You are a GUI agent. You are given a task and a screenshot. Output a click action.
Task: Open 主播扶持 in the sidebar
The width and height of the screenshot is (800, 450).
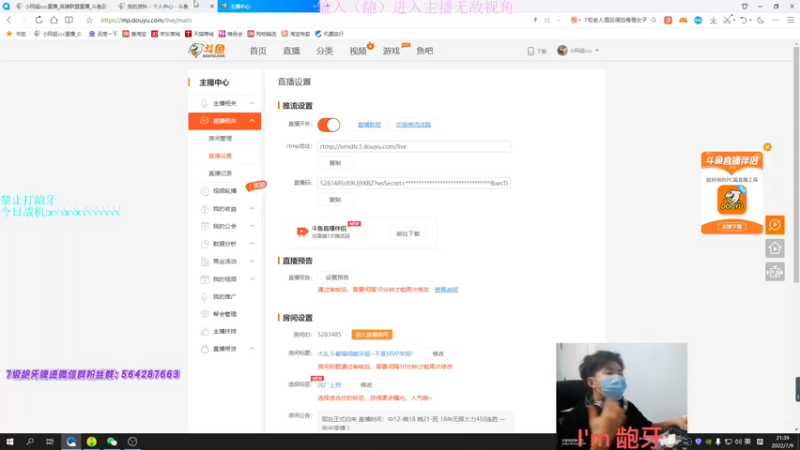(x=224, y=331)
